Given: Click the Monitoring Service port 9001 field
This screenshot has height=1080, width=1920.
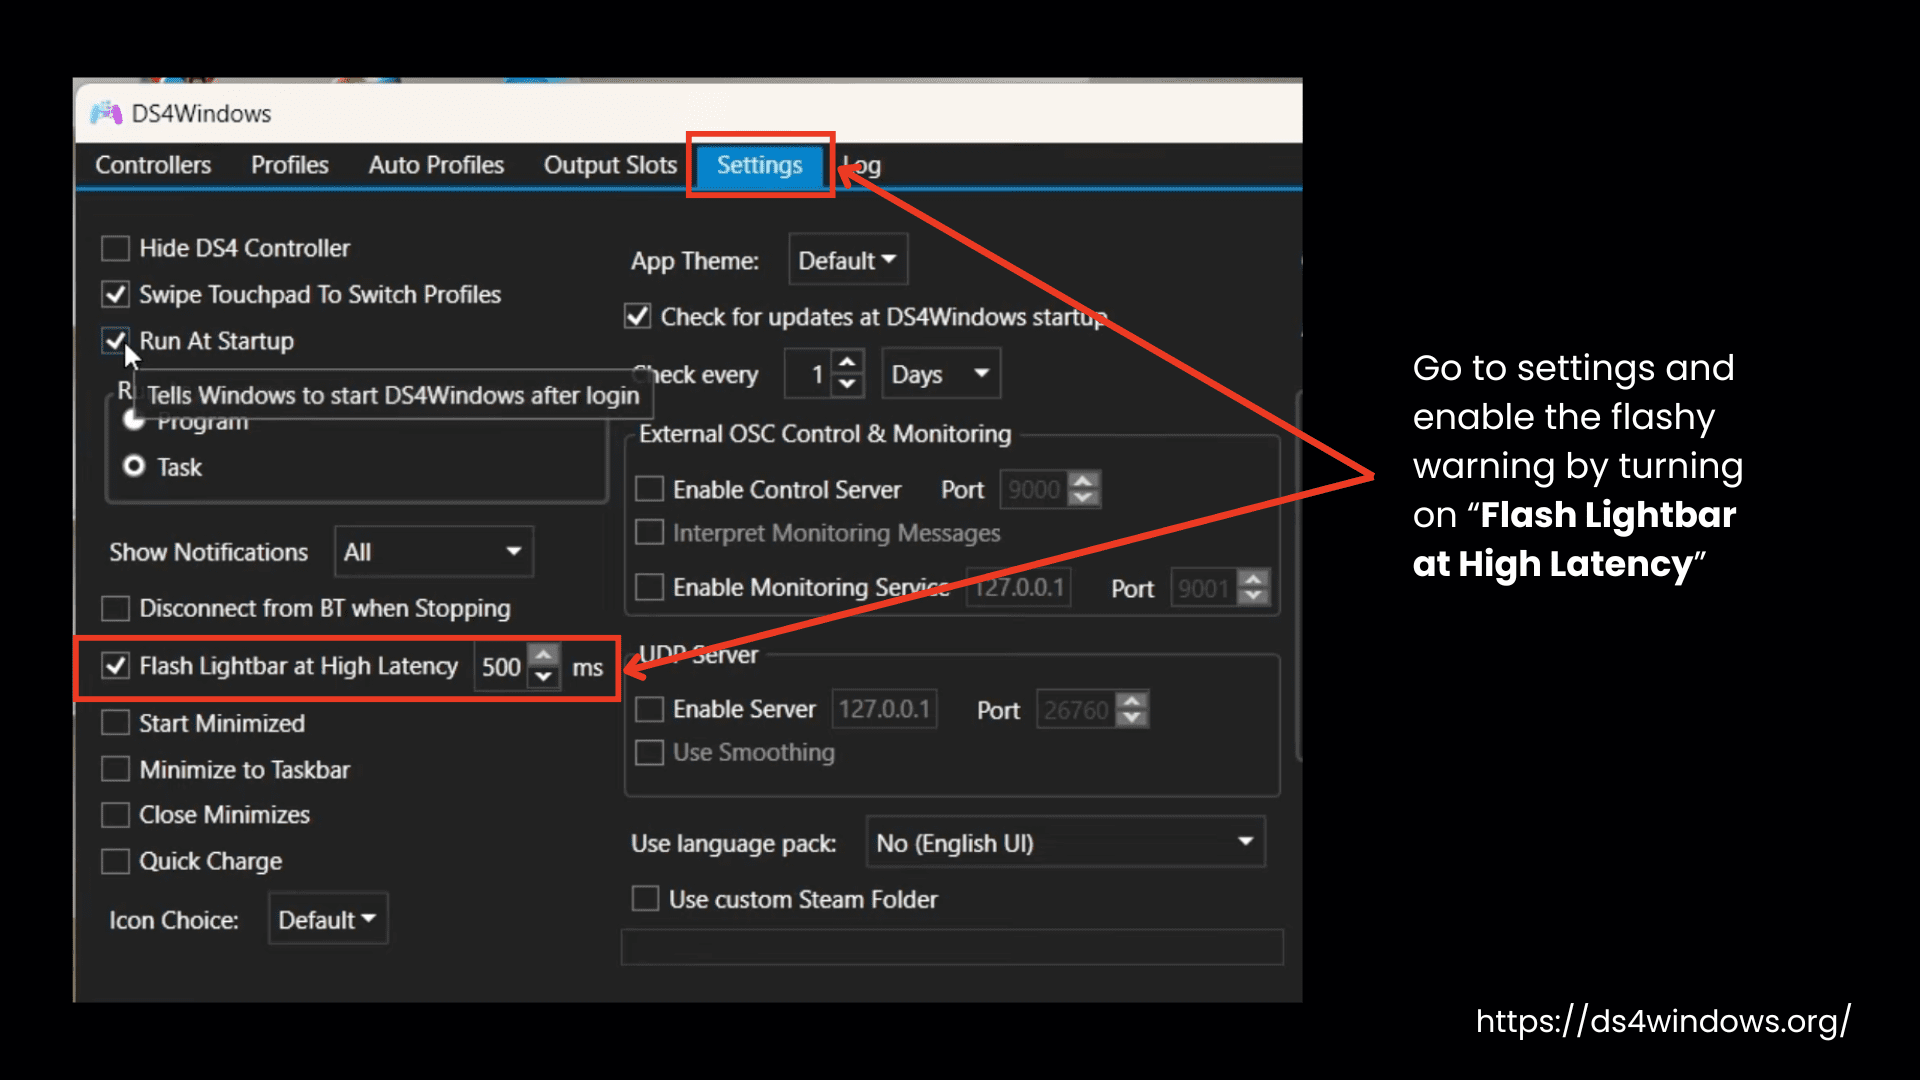Looking at the screenshot, I should 1204,588.
